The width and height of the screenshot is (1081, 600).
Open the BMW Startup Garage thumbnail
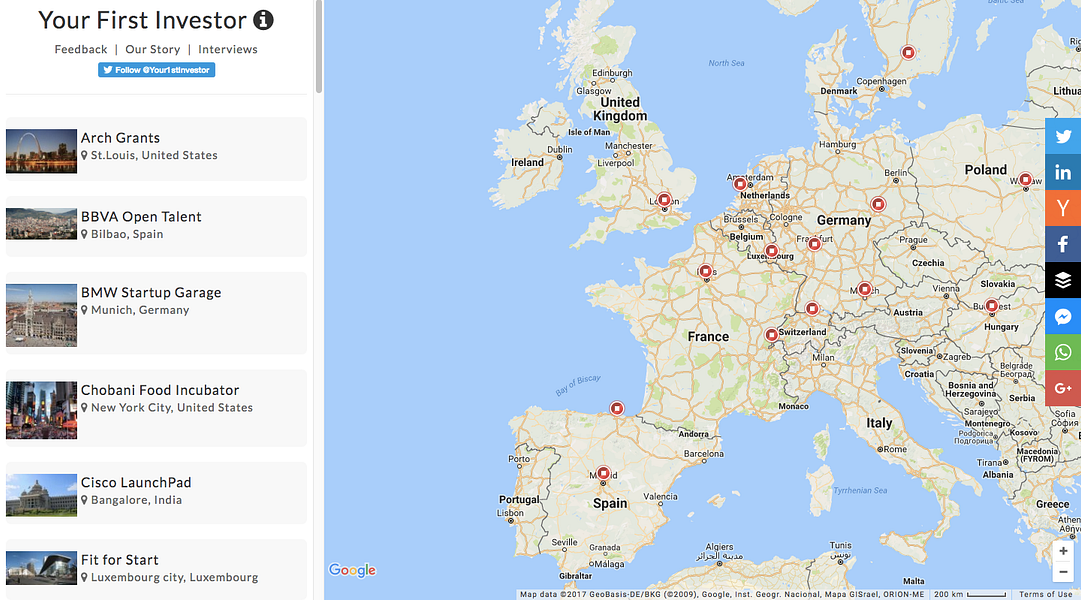(x=41, y=315)
